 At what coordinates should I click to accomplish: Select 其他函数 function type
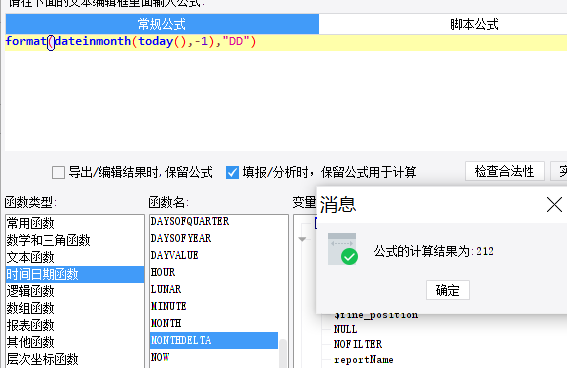click(75, 342)
